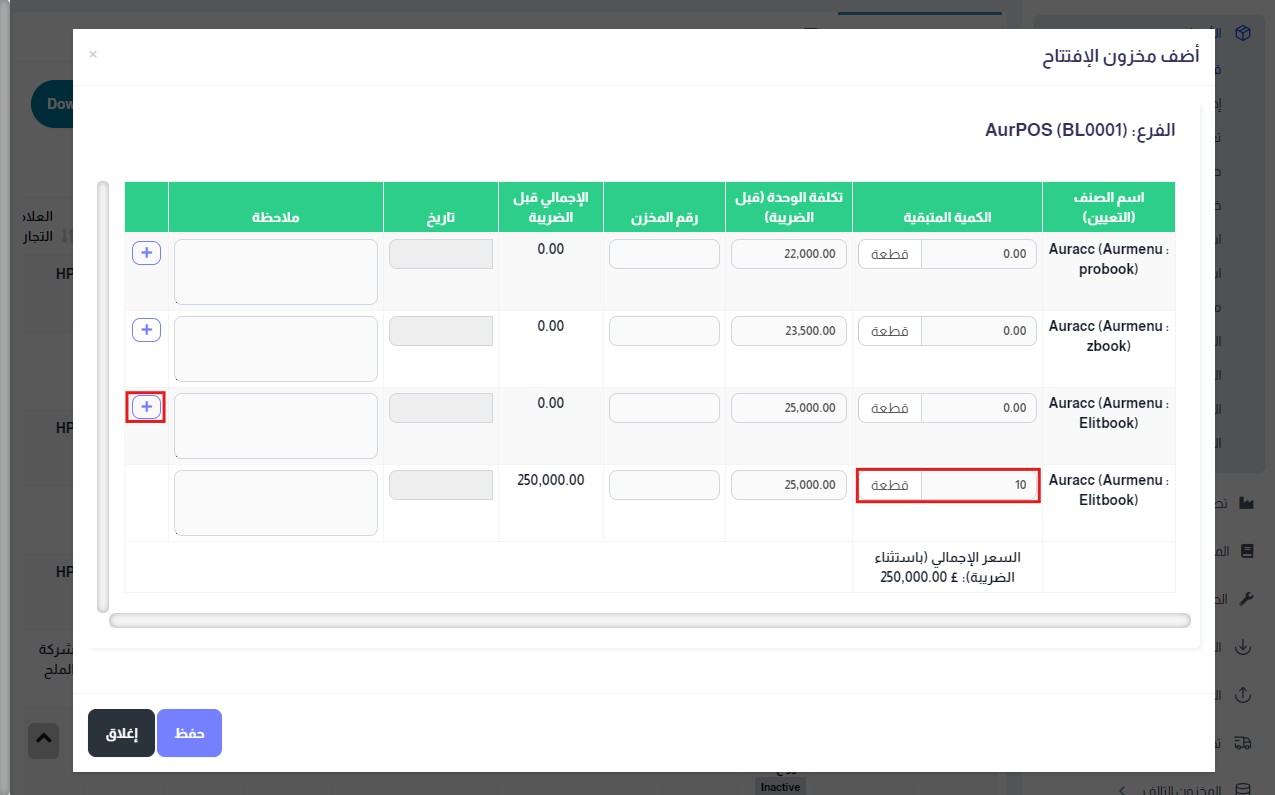Click the Aurmenu zbook item name

(1109, 337)
